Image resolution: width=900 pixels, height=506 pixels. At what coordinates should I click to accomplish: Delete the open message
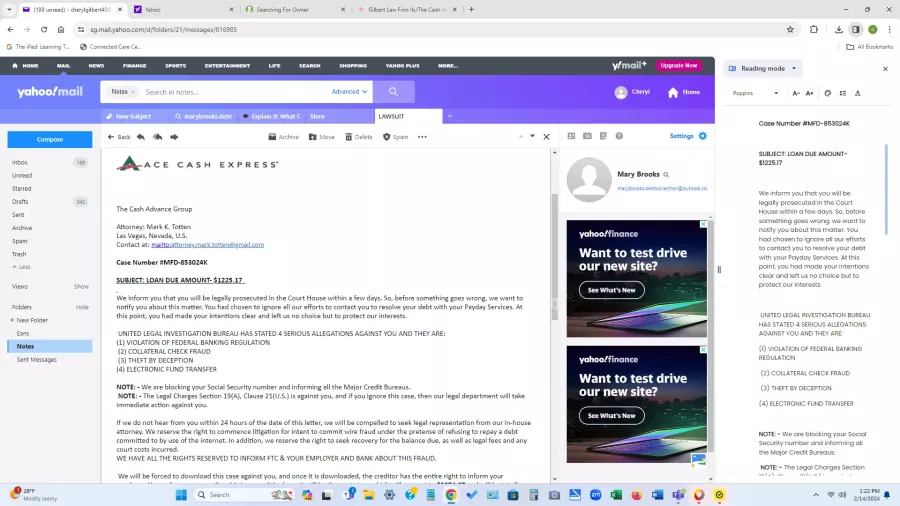pyautogui.click(x=359, y=137)
